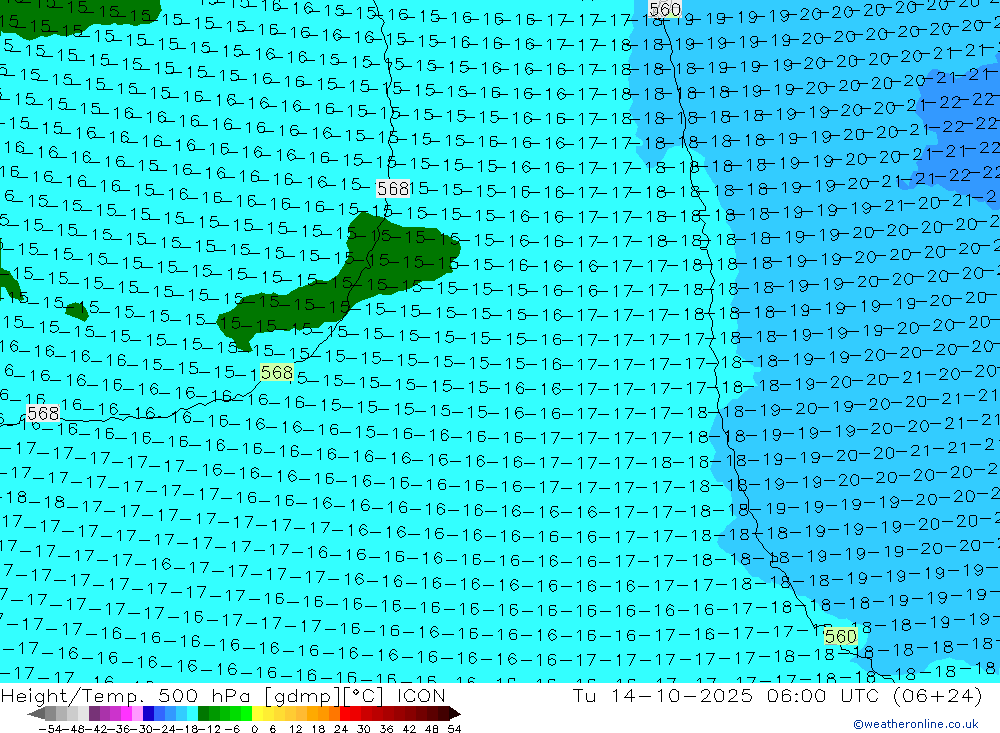Select white 568 label above the large island
This screenshot has height=733, width=1000.
point(393,188)
